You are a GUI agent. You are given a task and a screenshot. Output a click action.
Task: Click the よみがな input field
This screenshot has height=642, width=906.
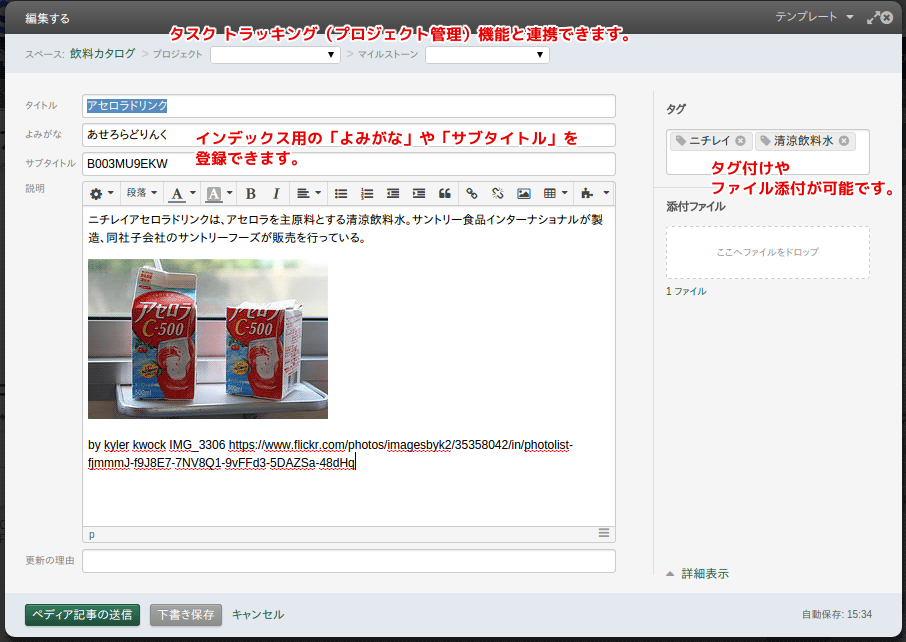coord(348,135)
